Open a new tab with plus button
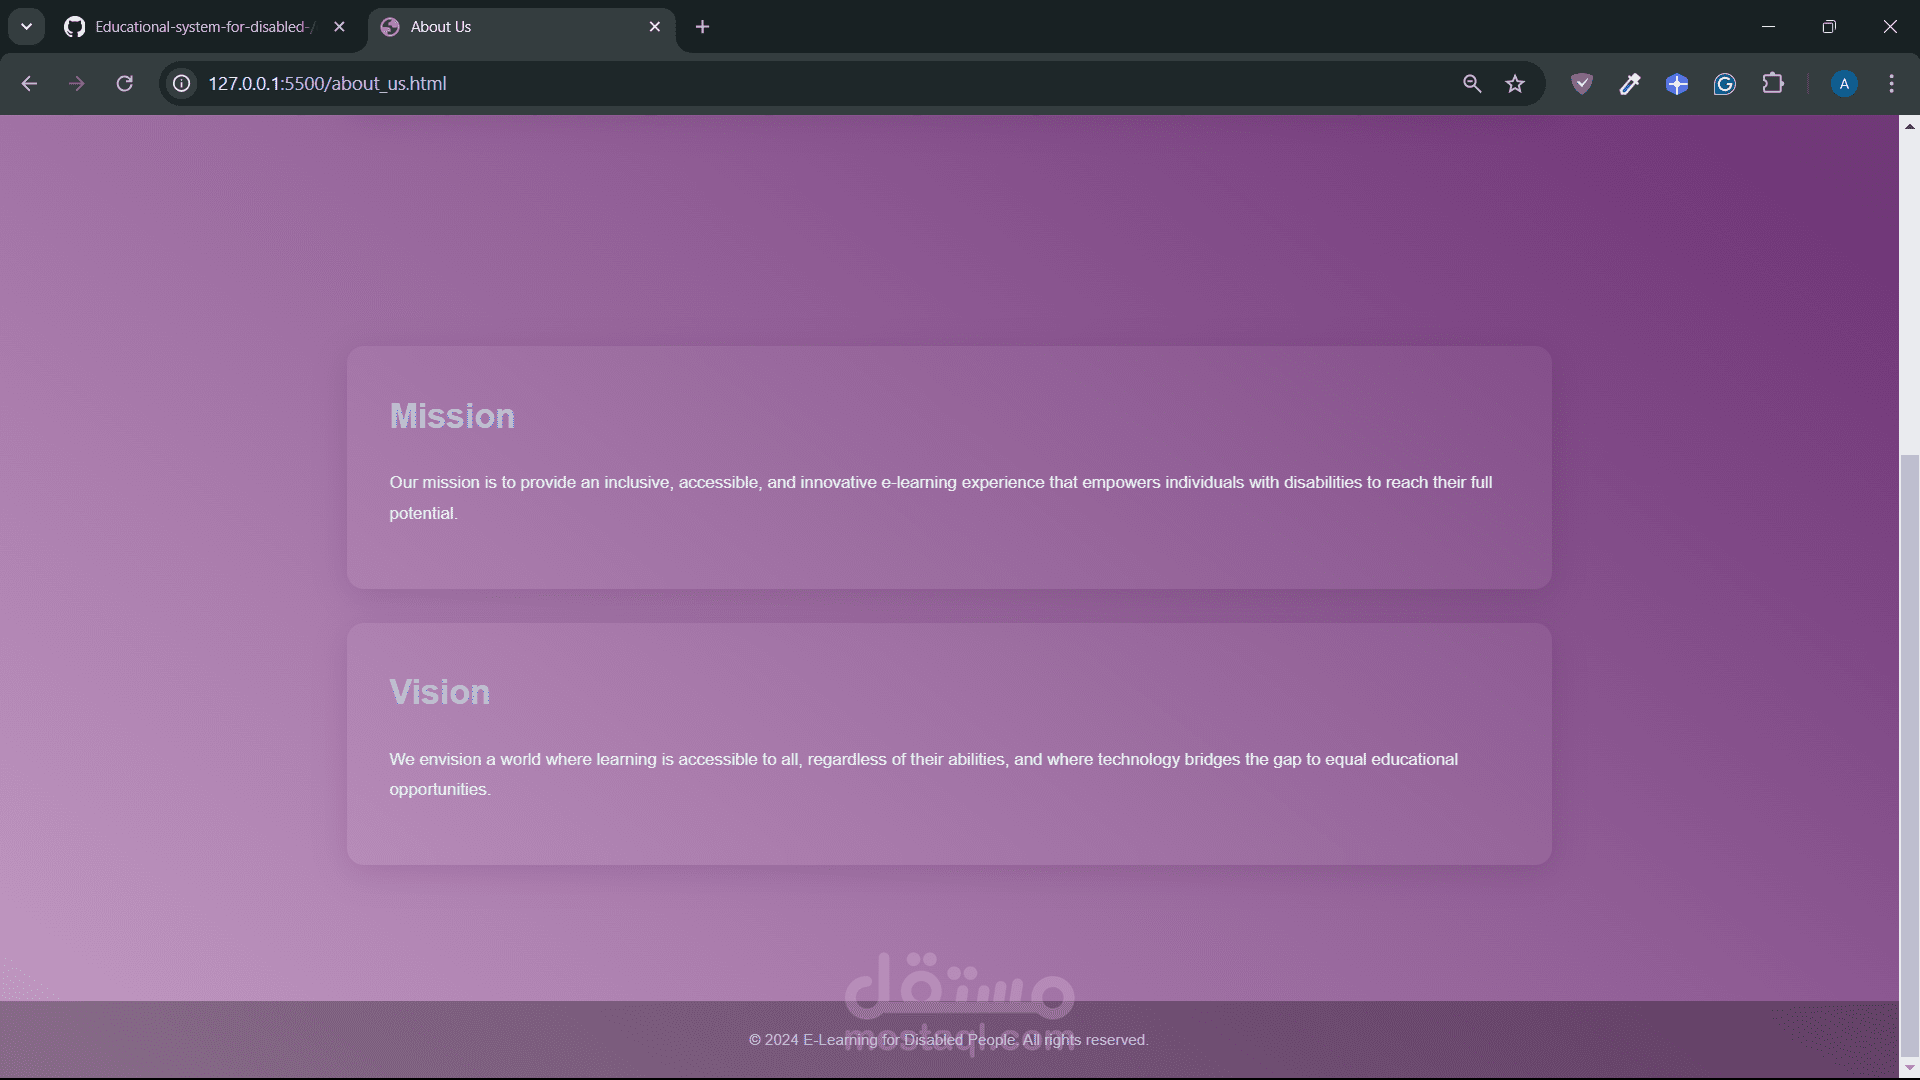Image resolution: width=1920 pixels, height=1080 pixels. pyautogui.click(x=702, y=27)
